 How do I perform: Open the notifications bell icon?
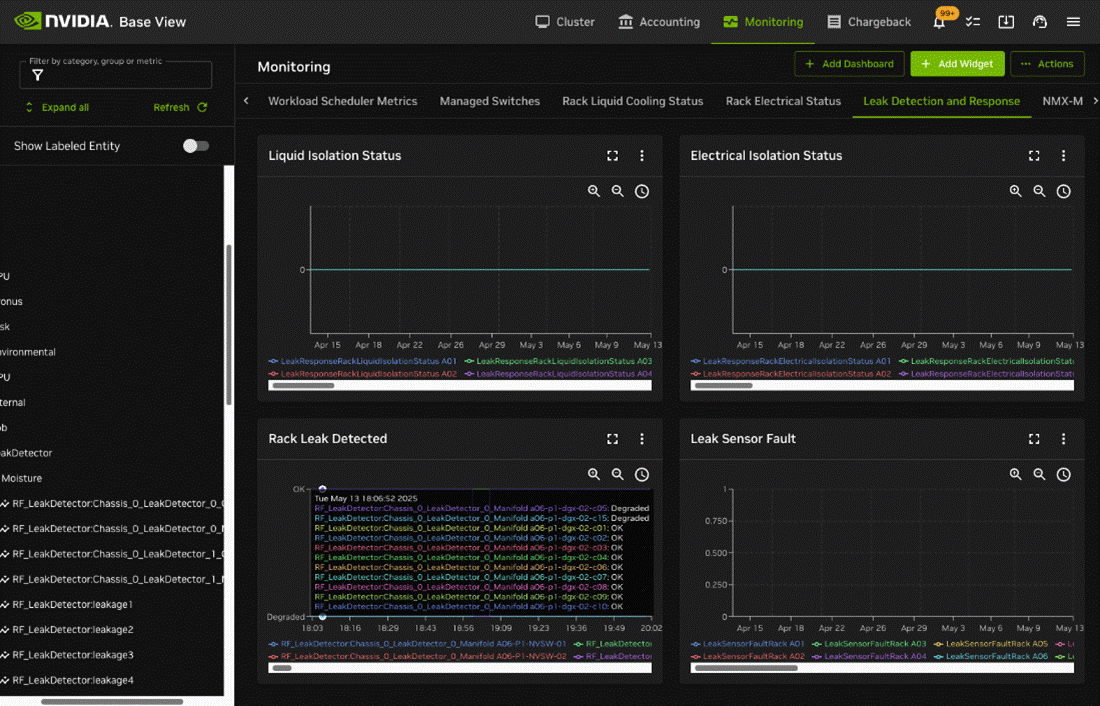[x=939, y=22]
